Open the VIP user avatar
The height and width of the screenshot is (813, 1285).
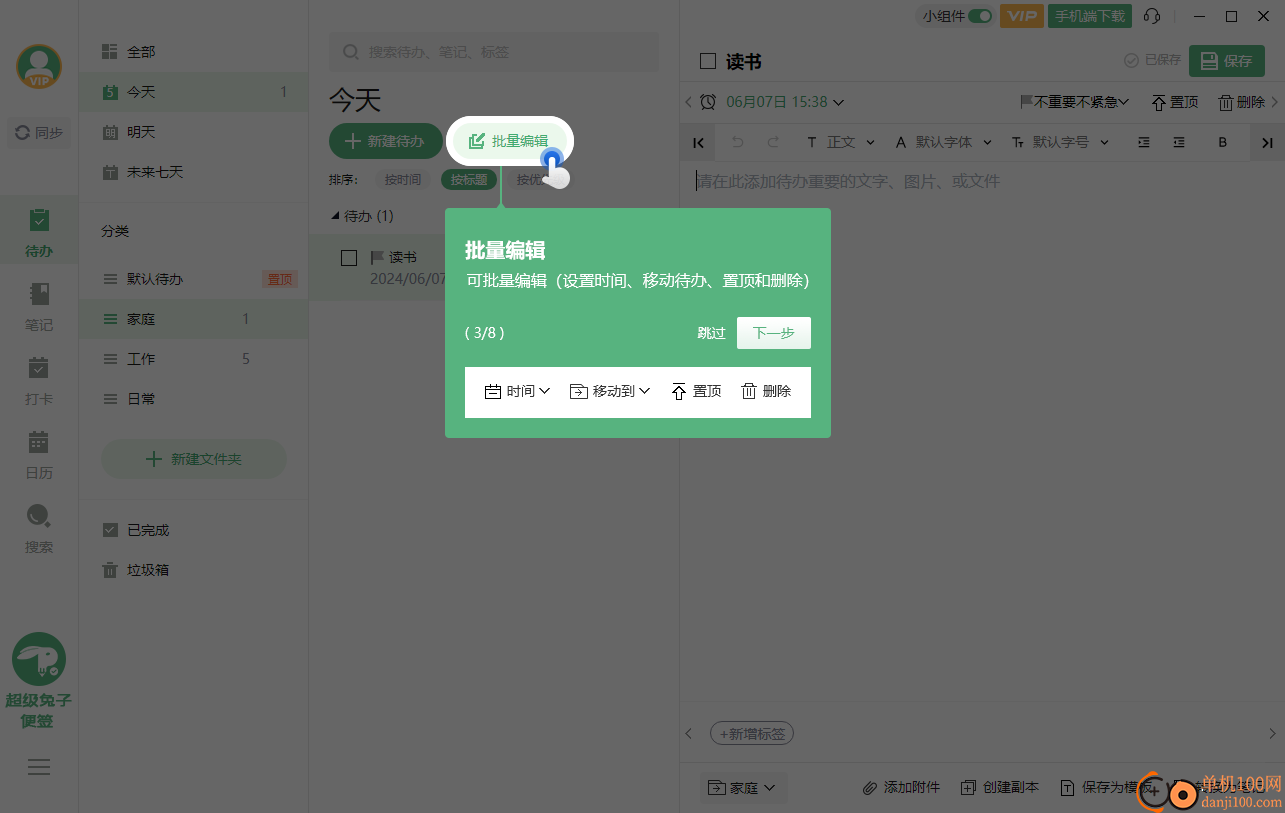[x=39, y=67]
